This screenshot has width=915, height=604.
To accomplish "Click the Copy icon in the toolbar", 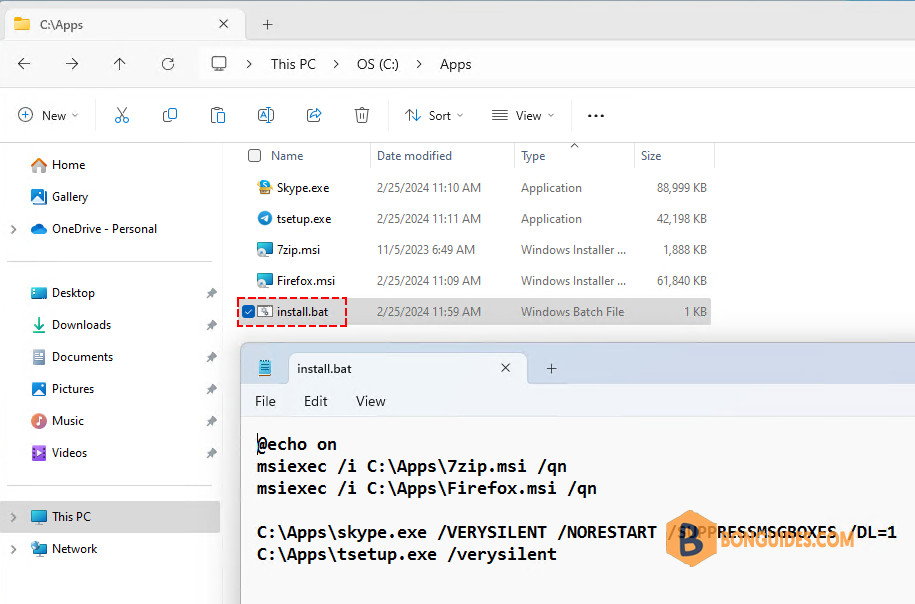I will tap(170, 115).
